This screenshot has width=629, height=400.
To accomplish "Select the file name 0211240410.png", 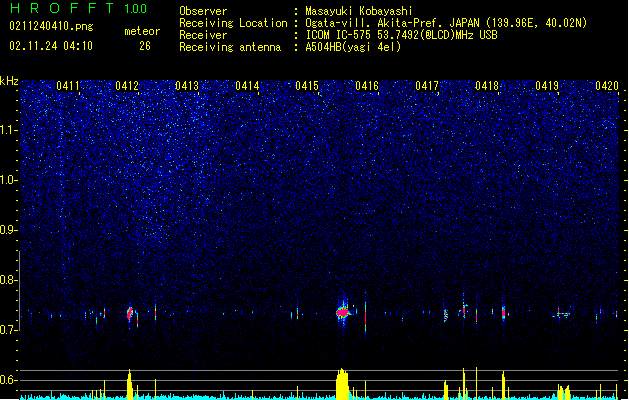I will pyautogui.click(x=51, y=26).
